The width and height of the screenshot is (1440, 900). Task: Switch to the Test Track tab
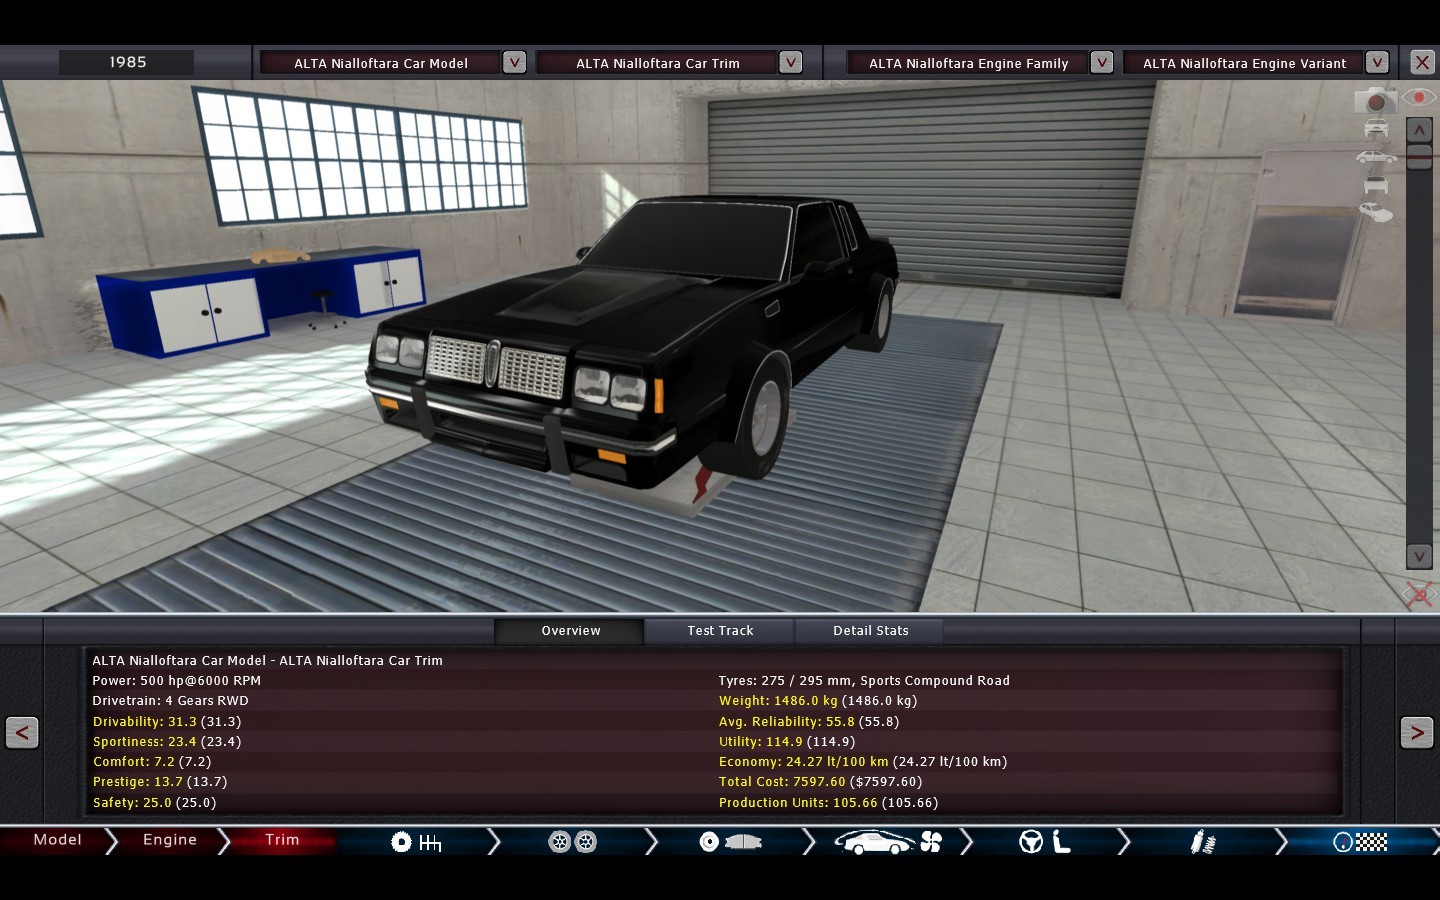720,631
